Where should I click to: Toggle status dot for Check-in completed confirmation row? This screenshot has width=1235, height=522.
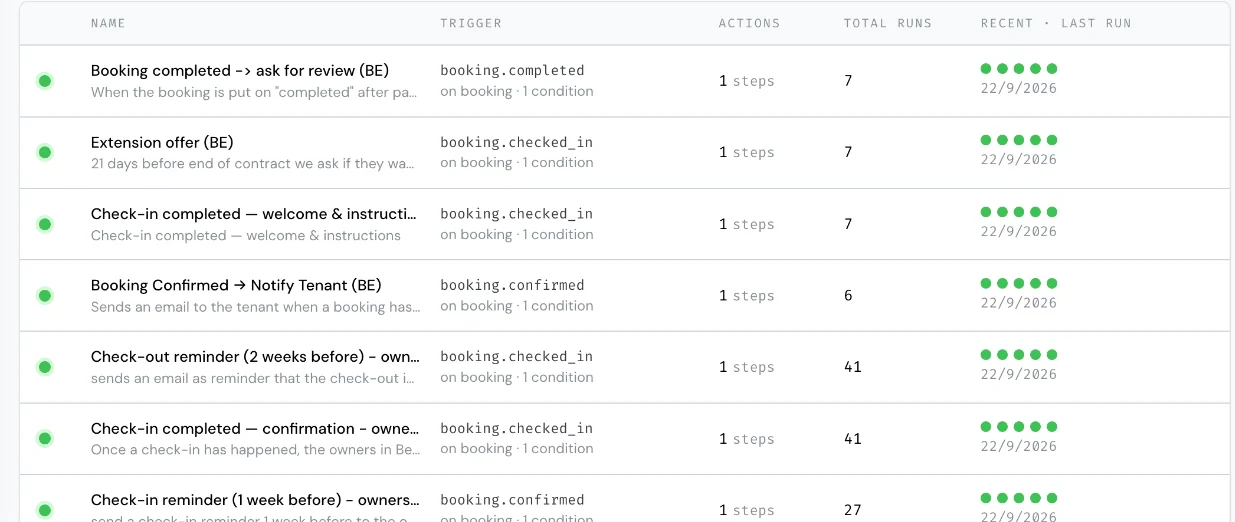point(45,439)
